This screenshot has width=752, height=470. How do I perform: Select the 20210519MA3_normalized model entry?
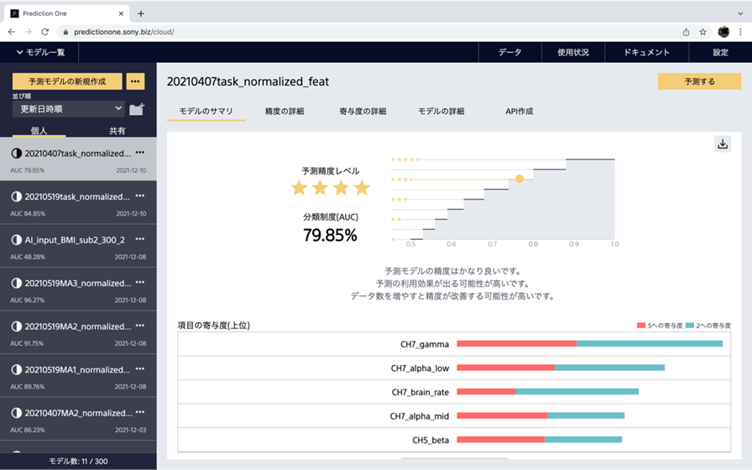coord(78,289)
